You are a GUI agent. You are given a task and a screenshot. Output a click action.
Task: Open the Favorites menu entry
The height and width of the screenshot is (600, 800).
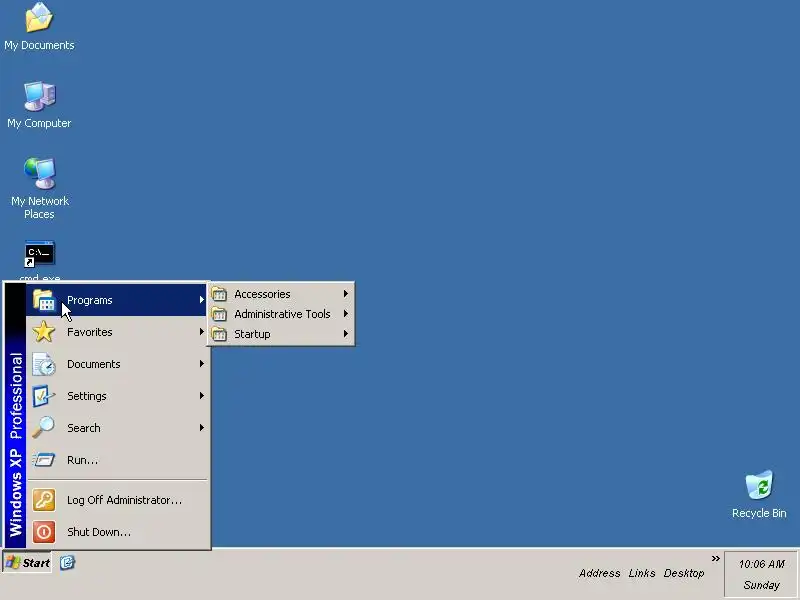click(117, 332)
